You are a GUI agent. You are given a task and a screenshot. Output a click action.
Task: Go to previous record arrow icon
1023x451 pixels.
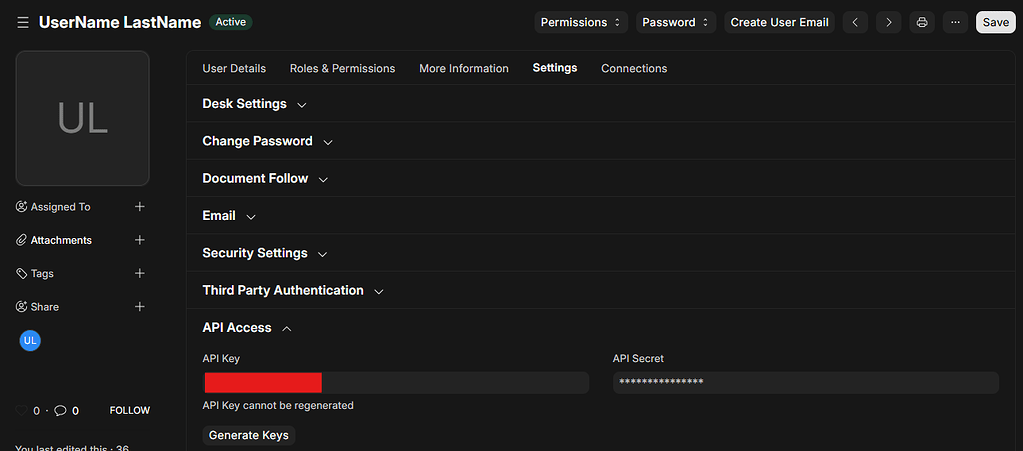[x=854, y=22]
